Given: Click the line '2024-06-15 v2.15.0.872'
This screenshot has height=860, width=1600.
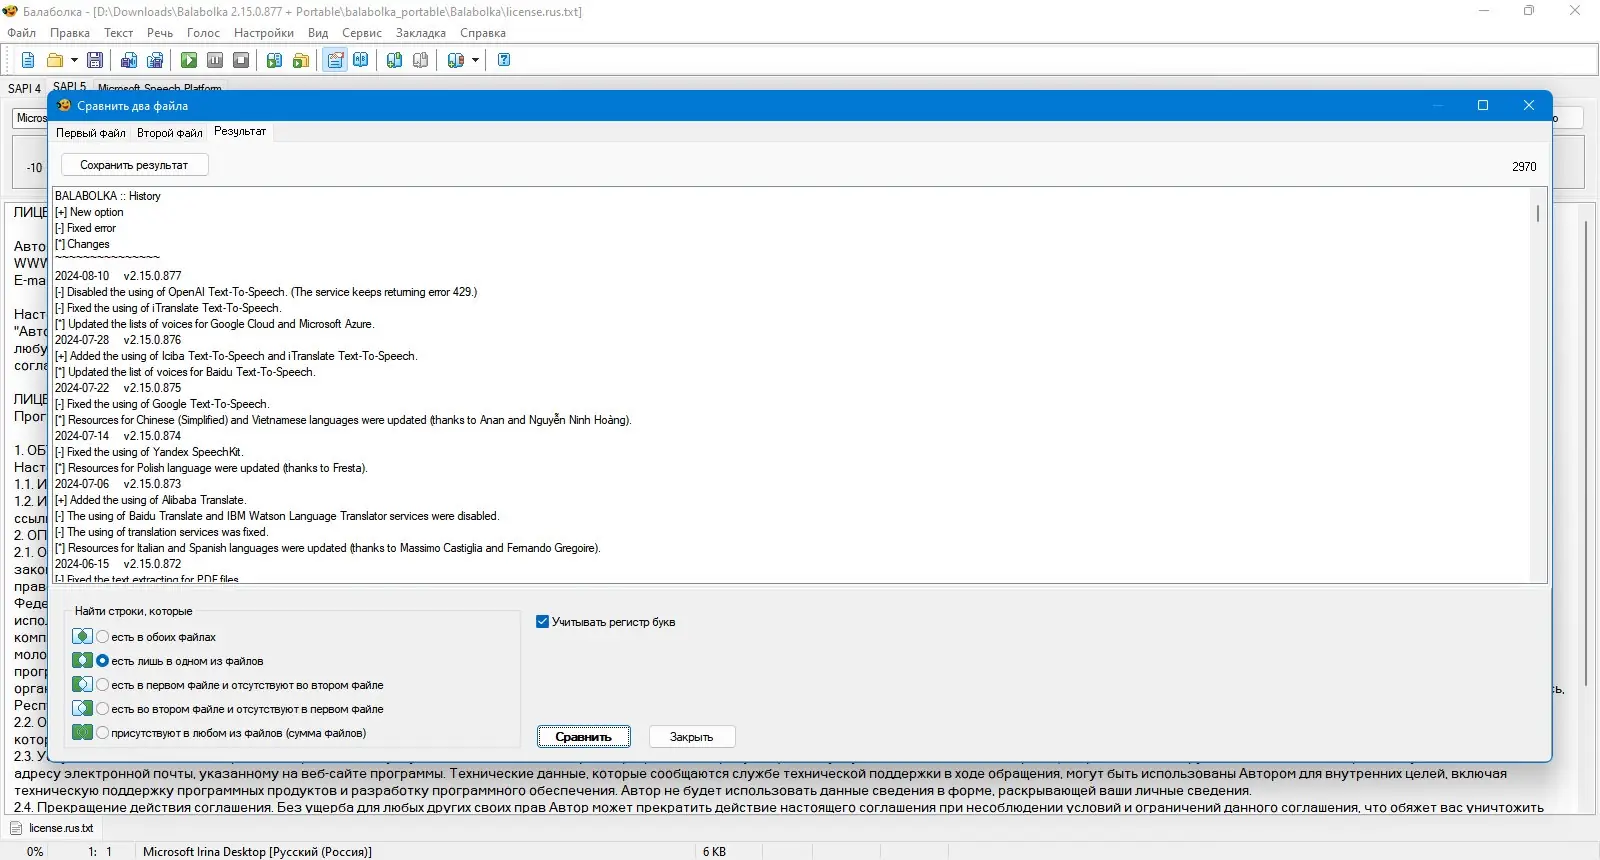Looking at the screenshot, I should [x=118, y=564].
